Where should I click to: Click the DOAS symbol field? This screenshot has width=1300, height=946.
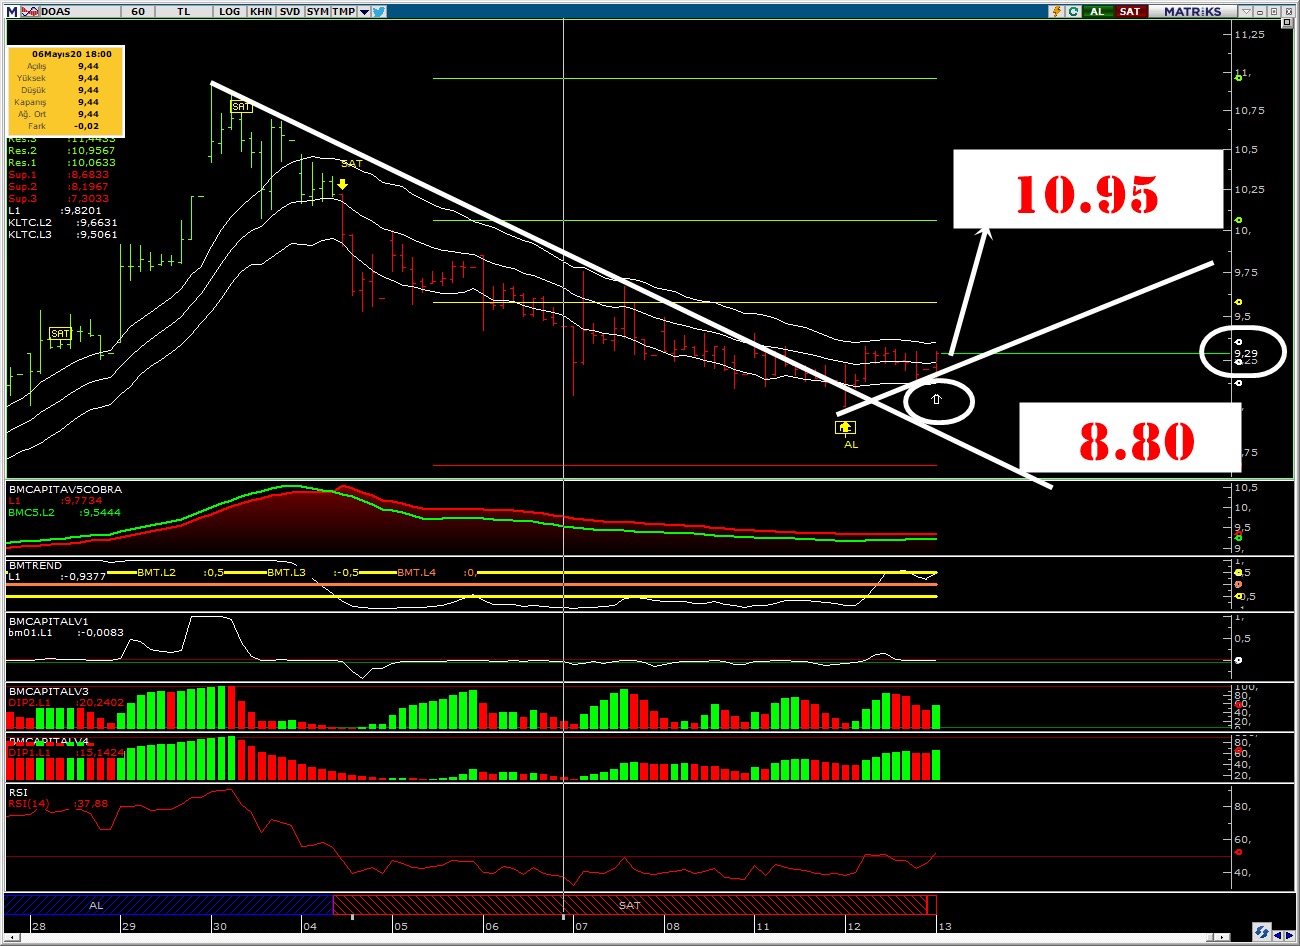pos(70,11)
